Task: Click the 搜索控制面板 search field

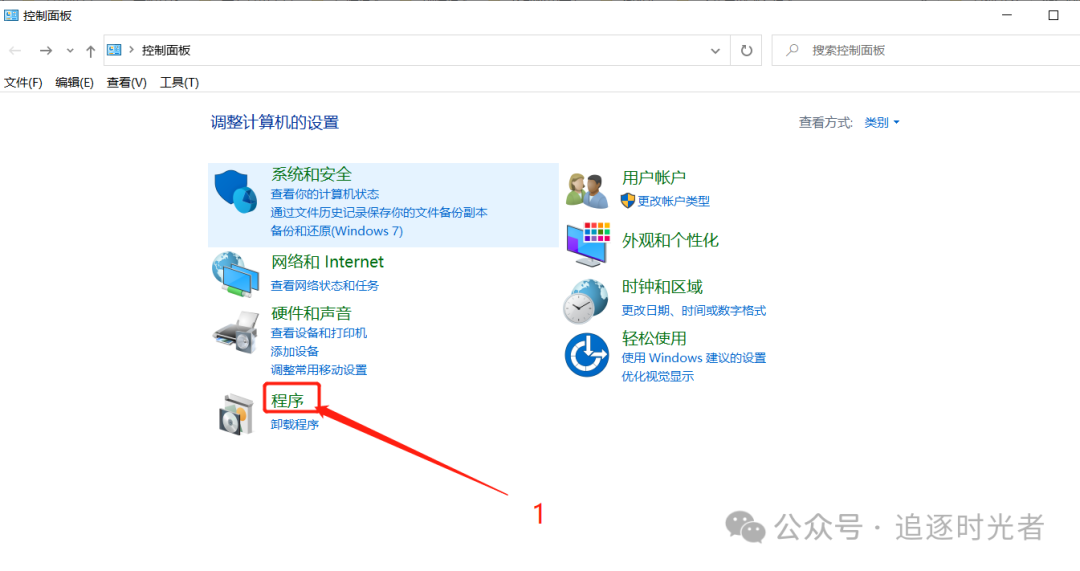Action: coord(926,50)
